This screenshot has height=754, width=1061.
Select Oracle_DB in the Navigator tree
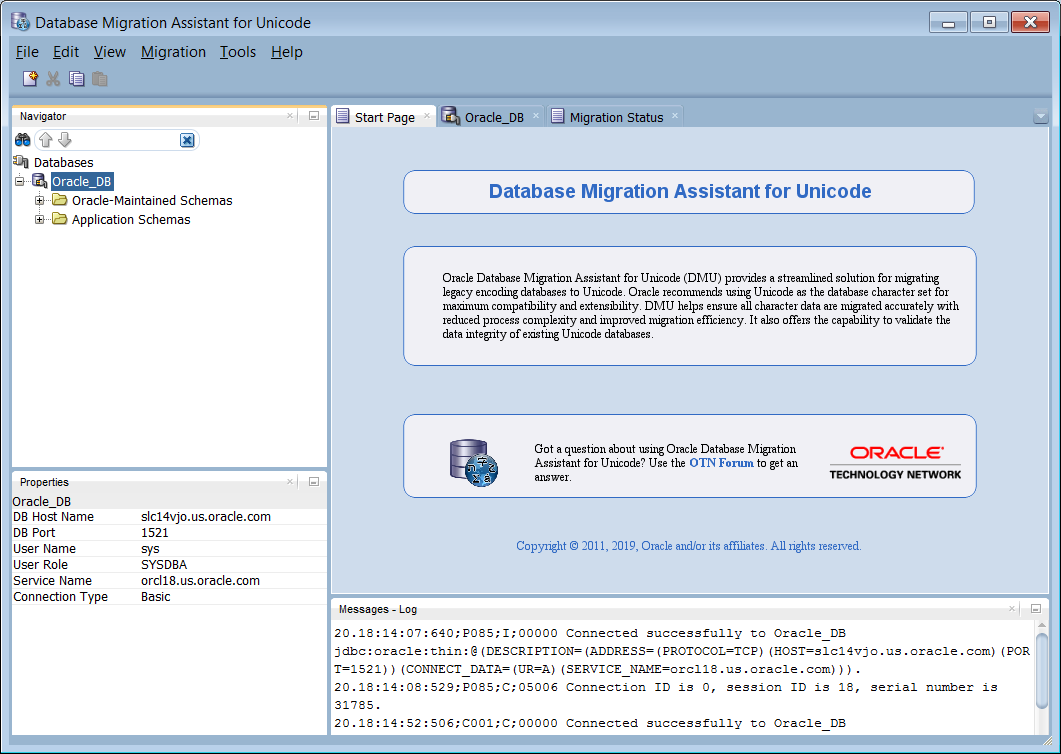click(x=82, y=181)
